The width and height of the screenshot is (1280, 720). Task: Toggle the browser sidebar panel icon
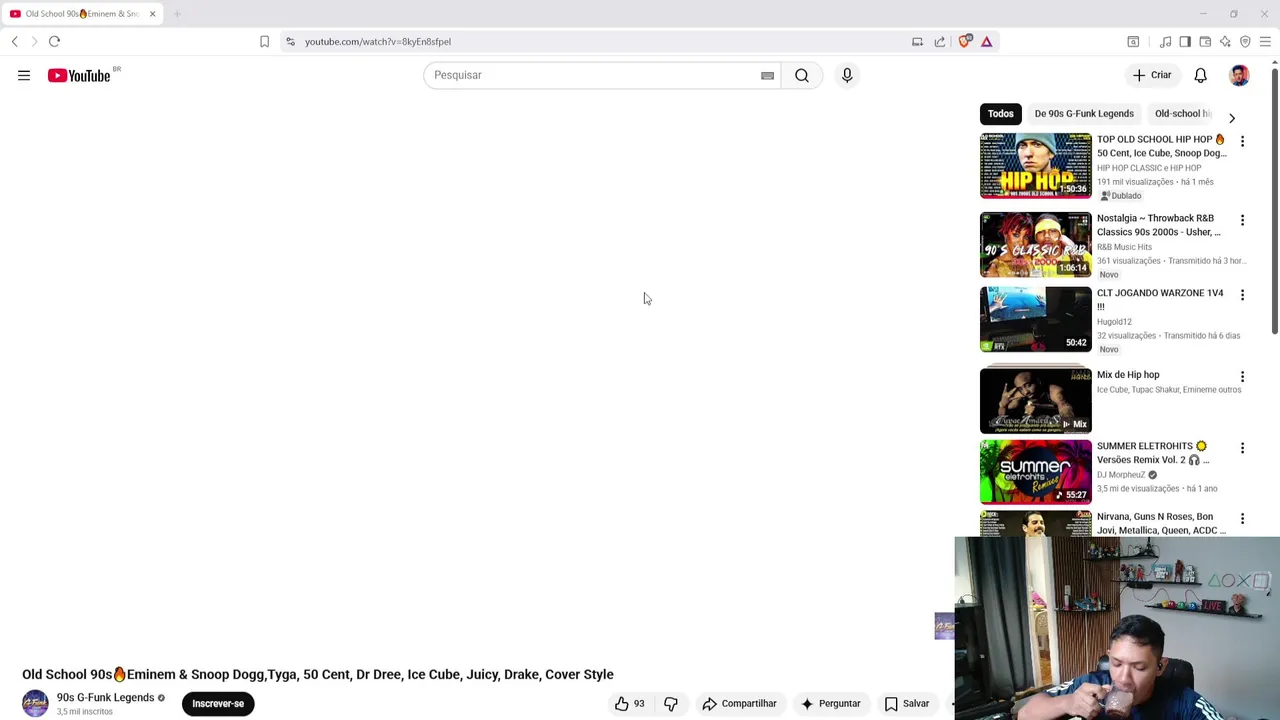(1185, 41)
